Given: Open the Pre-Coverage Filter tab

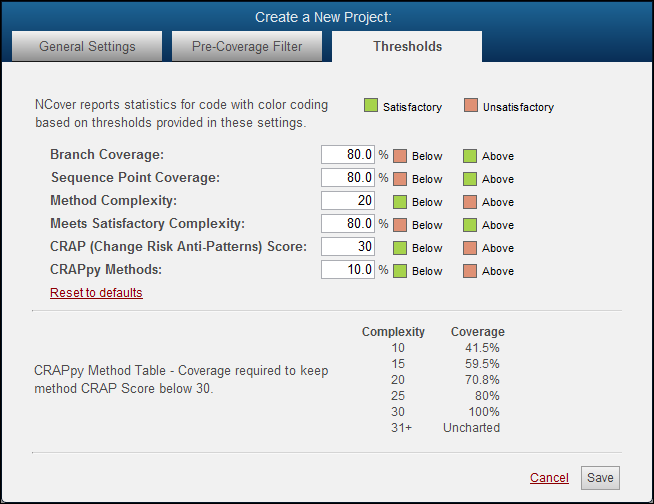Looking at the screenshot, I should pos(246,47).
